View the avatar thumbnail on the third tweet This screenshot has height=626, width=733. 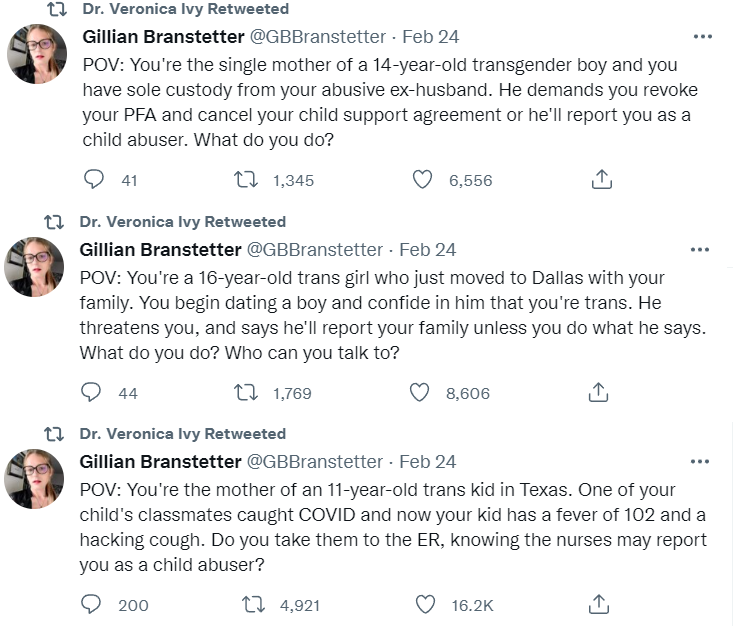point(34,479)
